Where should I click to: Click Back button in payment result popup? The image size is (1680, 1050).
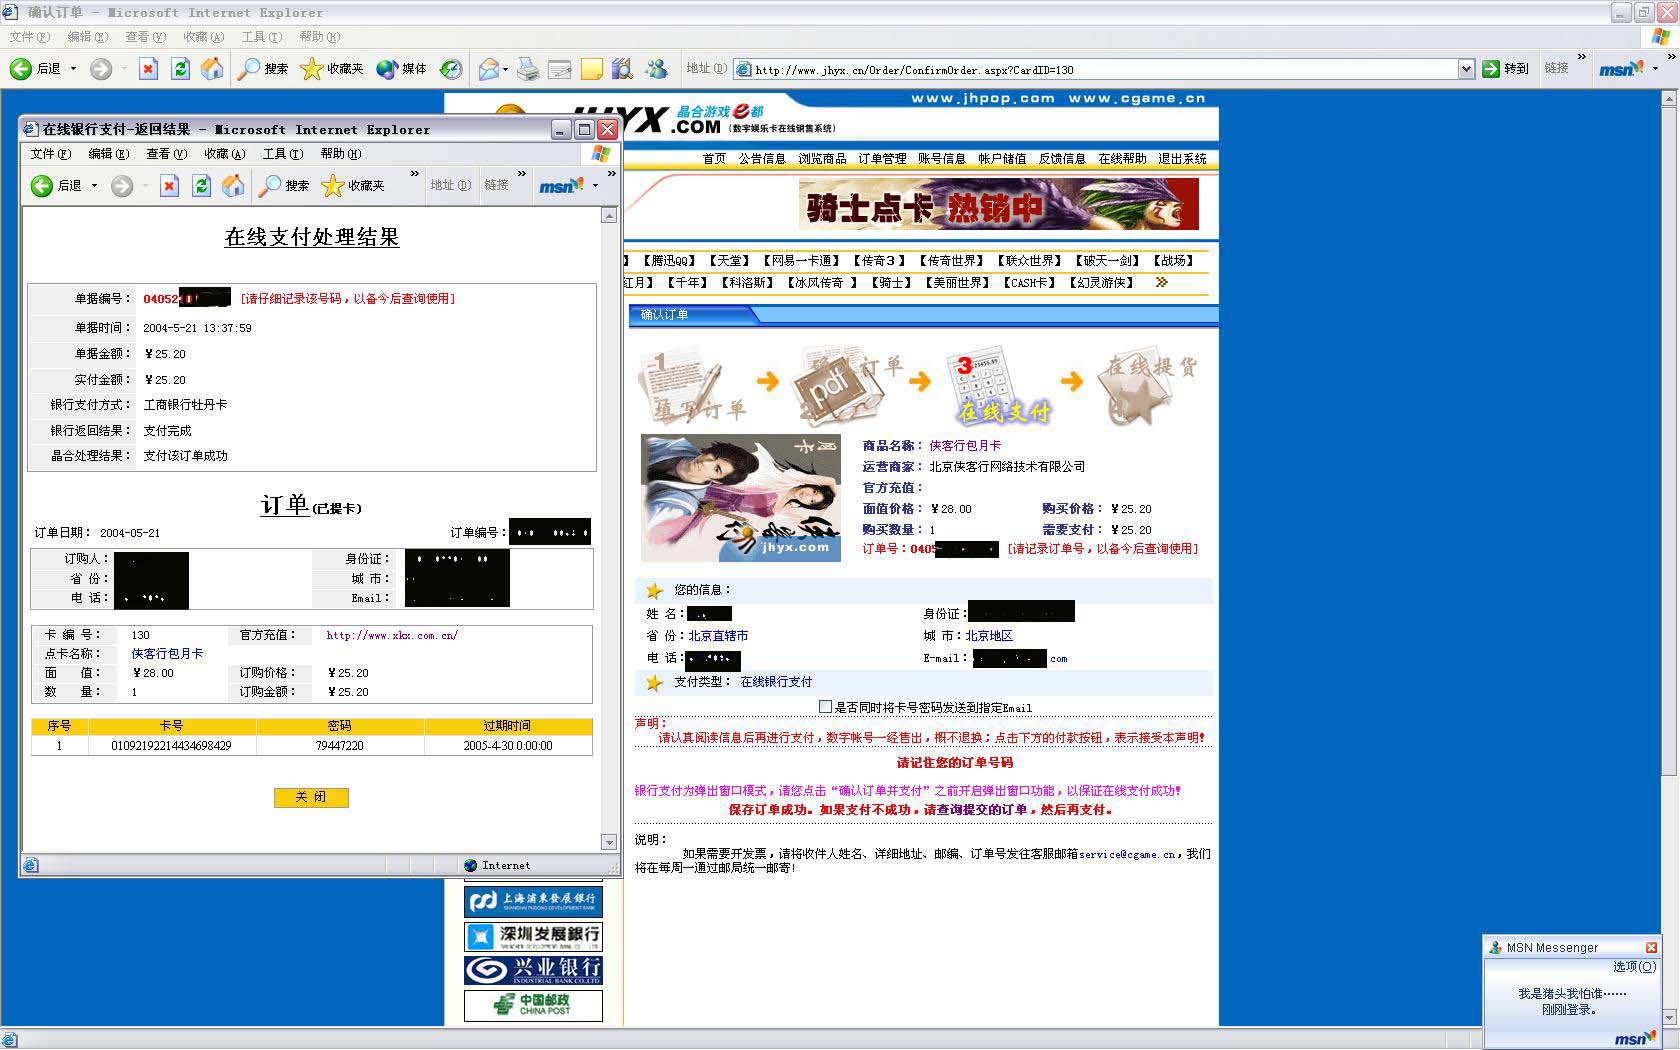(x=56, y=185)
